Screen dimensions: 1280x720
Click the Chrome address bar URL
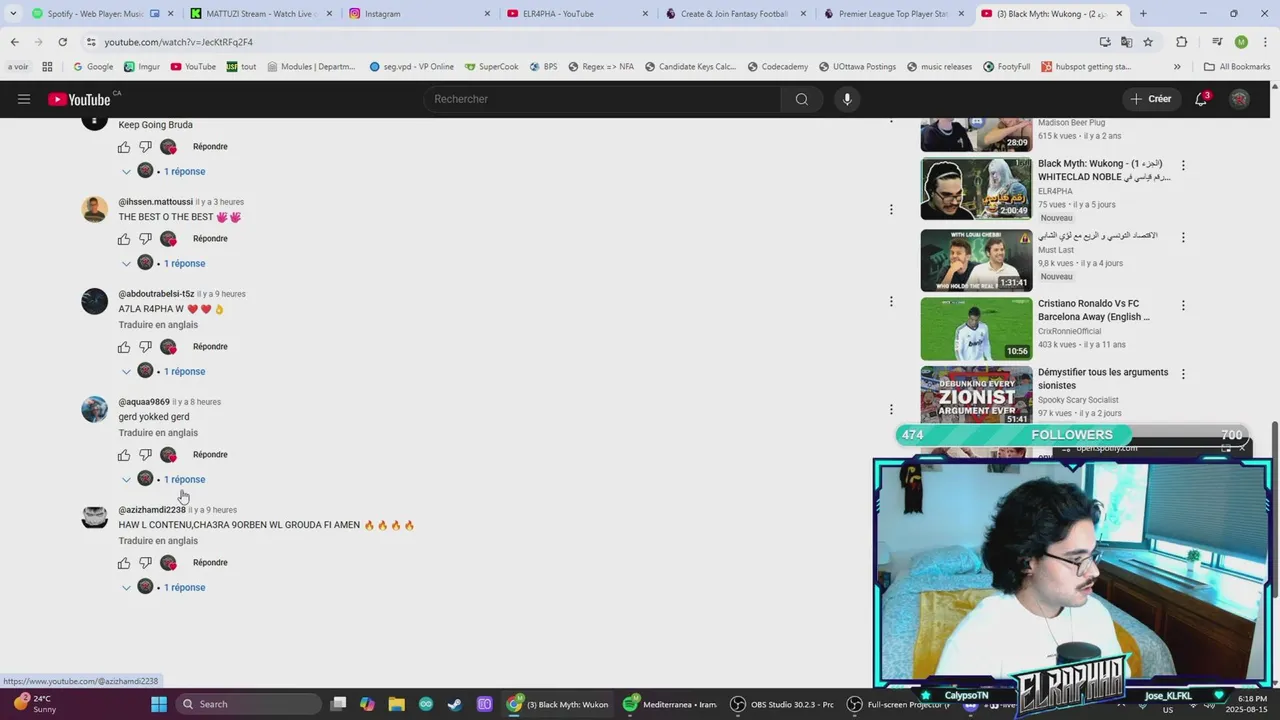(178, 42)
